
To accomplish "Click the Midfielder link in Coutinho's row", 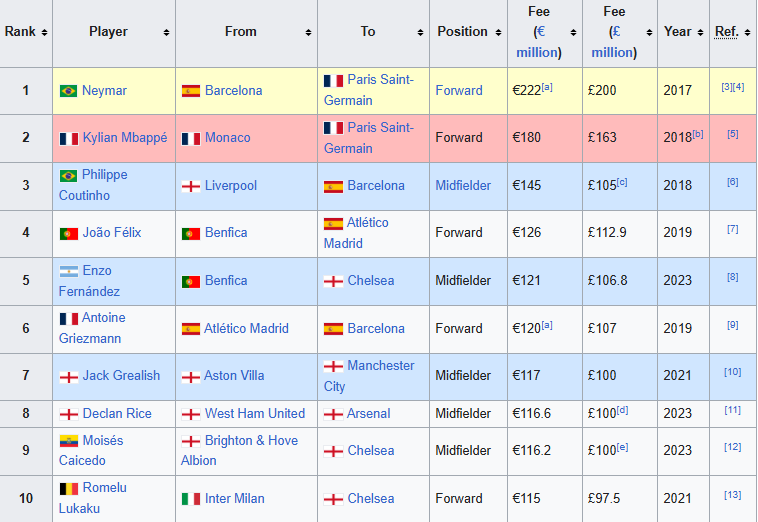I will tap(463, 186).
